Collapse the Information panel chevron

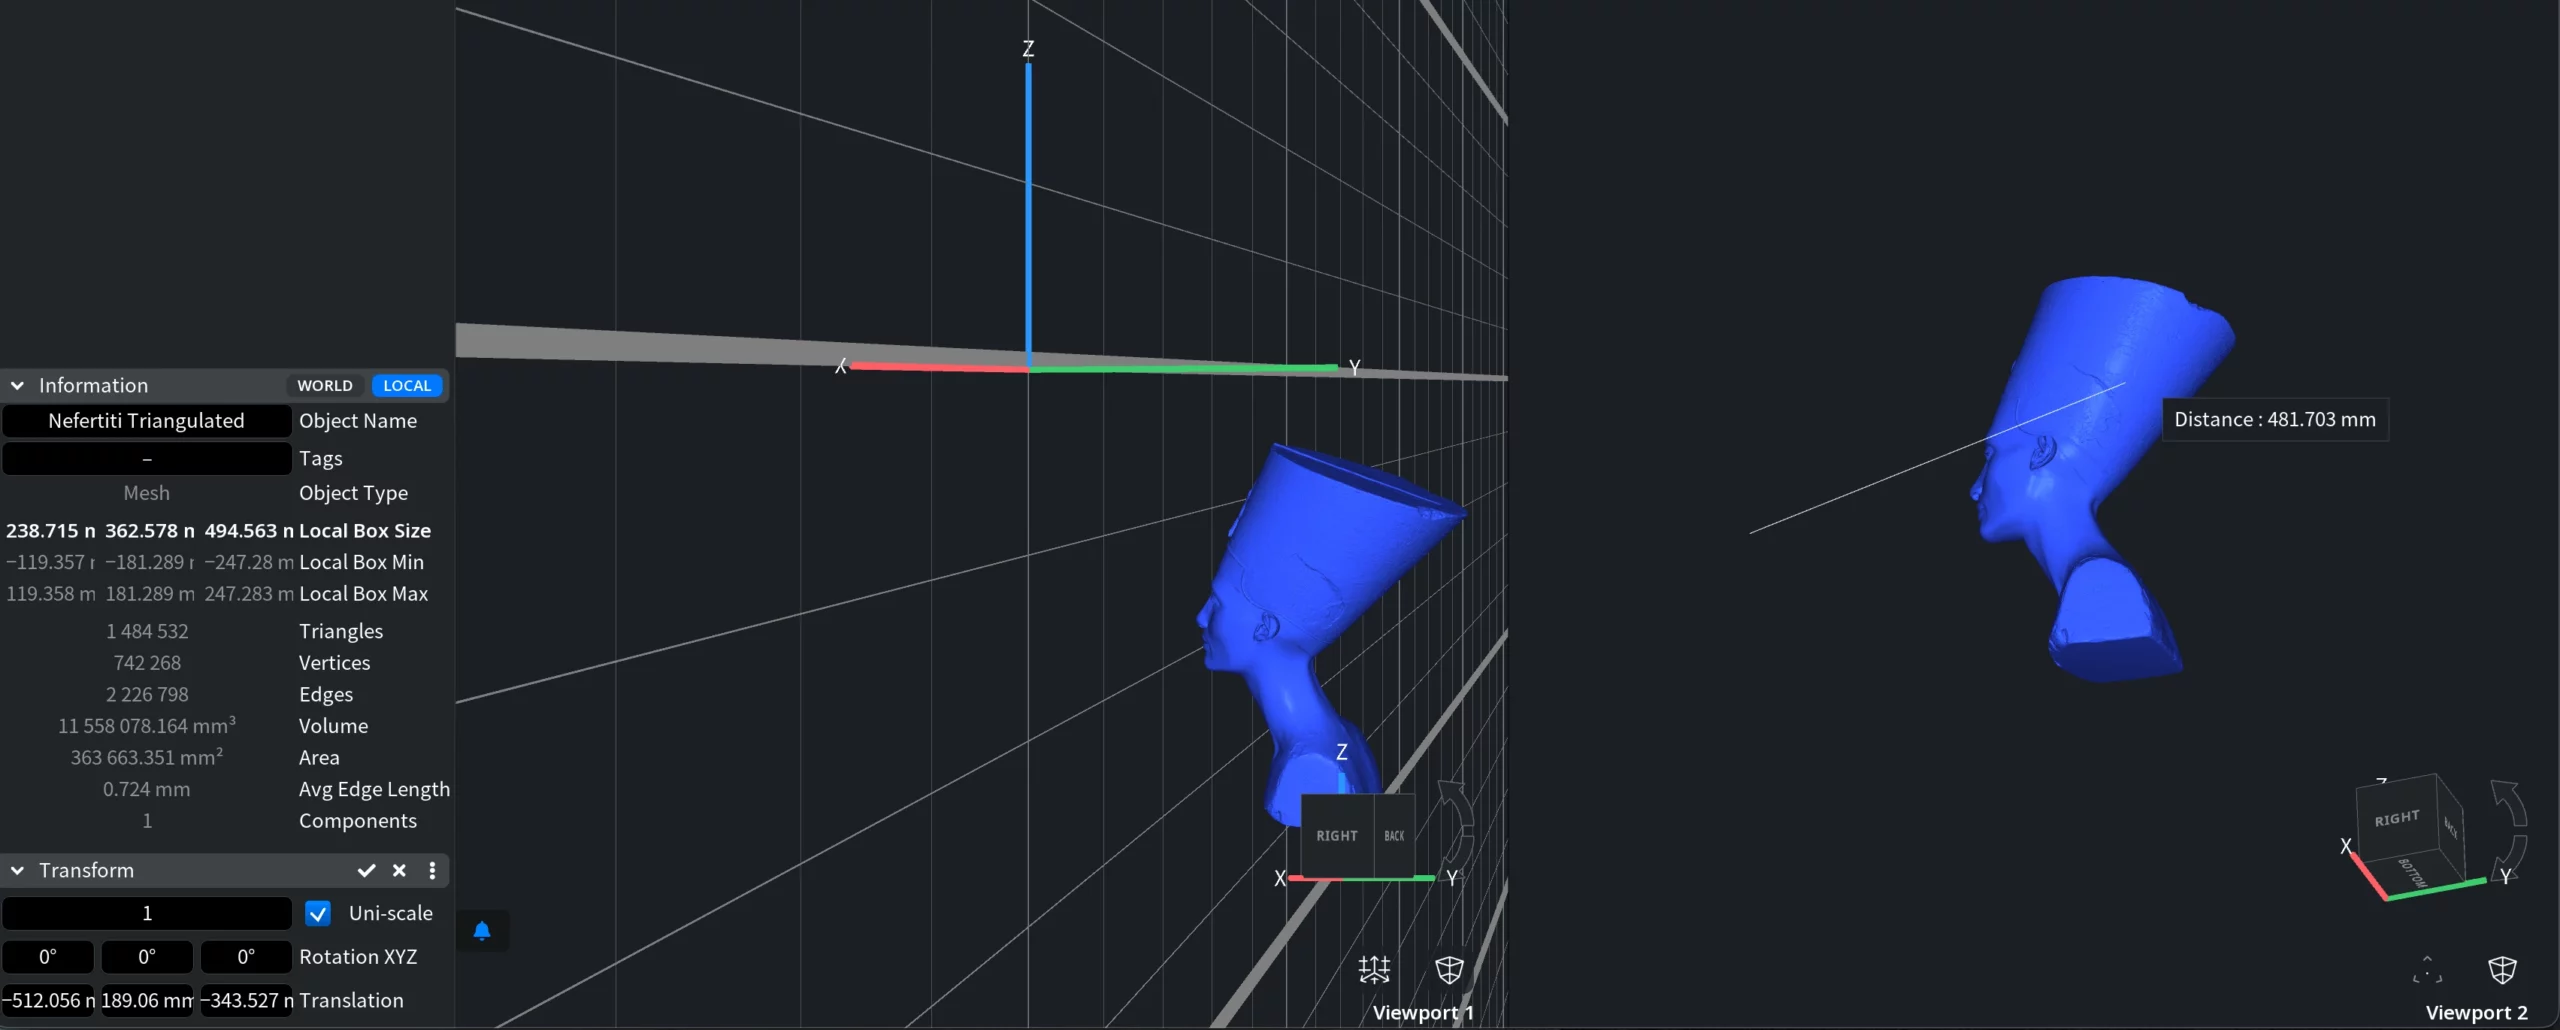click(x=17, y=385)
